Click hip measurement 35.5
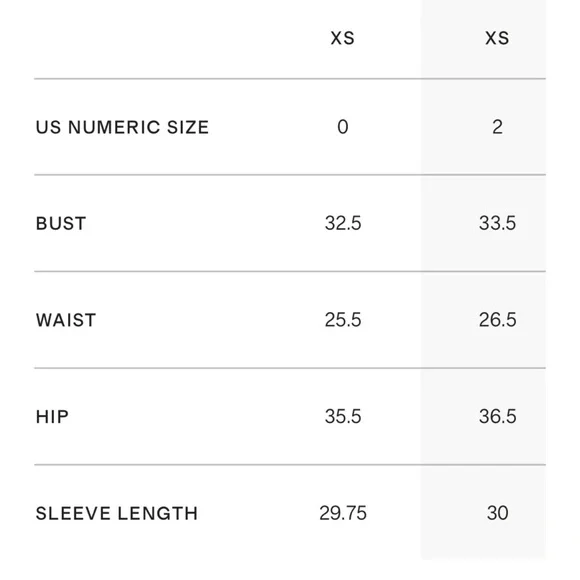 click(x=343, y=416)
